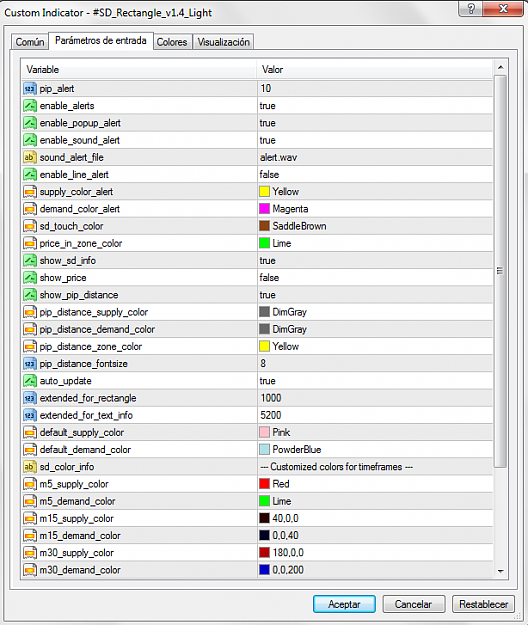The width and height of the screenshot is (528, 625).
Task: Click the vertical scrollbar thumb
Action: point(501,271)
